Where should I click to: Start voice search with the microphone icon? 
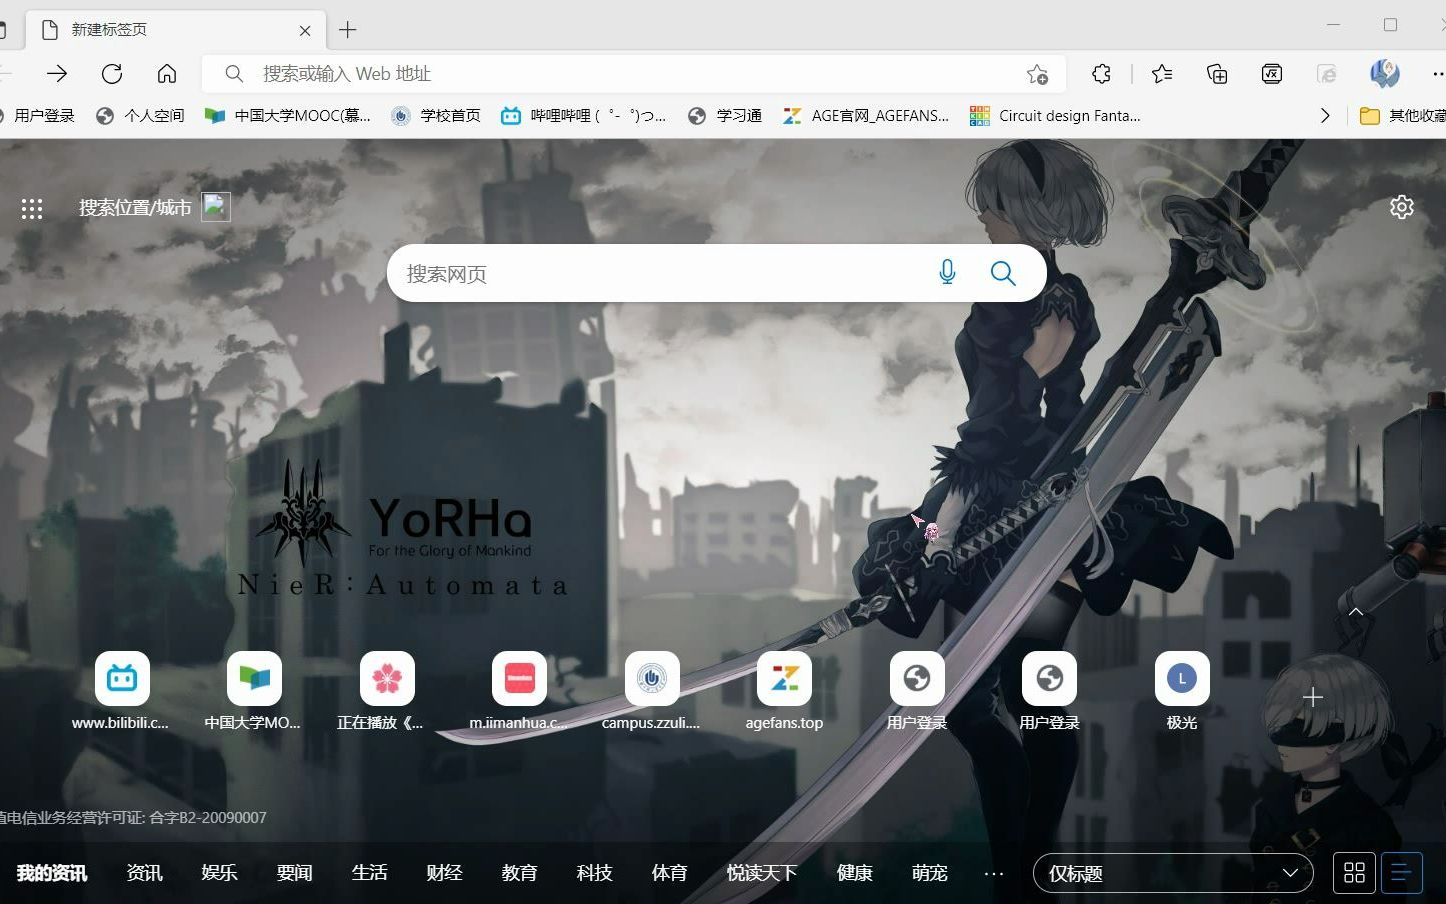point(946,271)
